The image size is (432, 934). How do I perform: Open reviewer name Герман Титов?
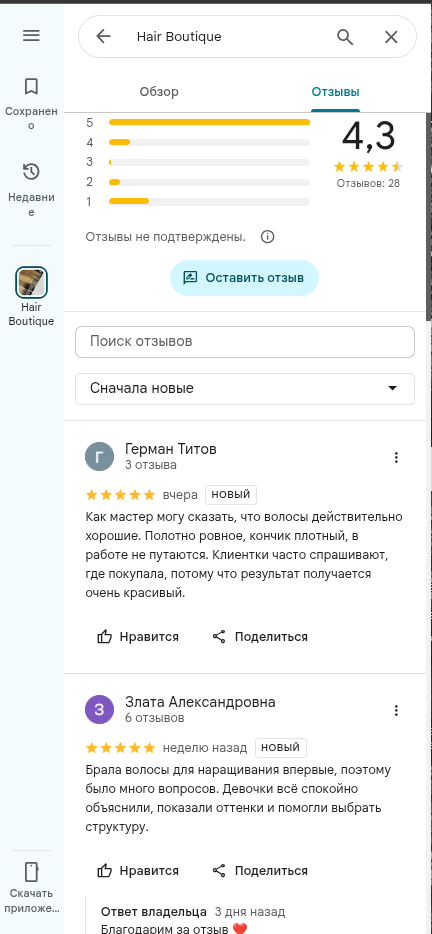click(x=171, y=449)
